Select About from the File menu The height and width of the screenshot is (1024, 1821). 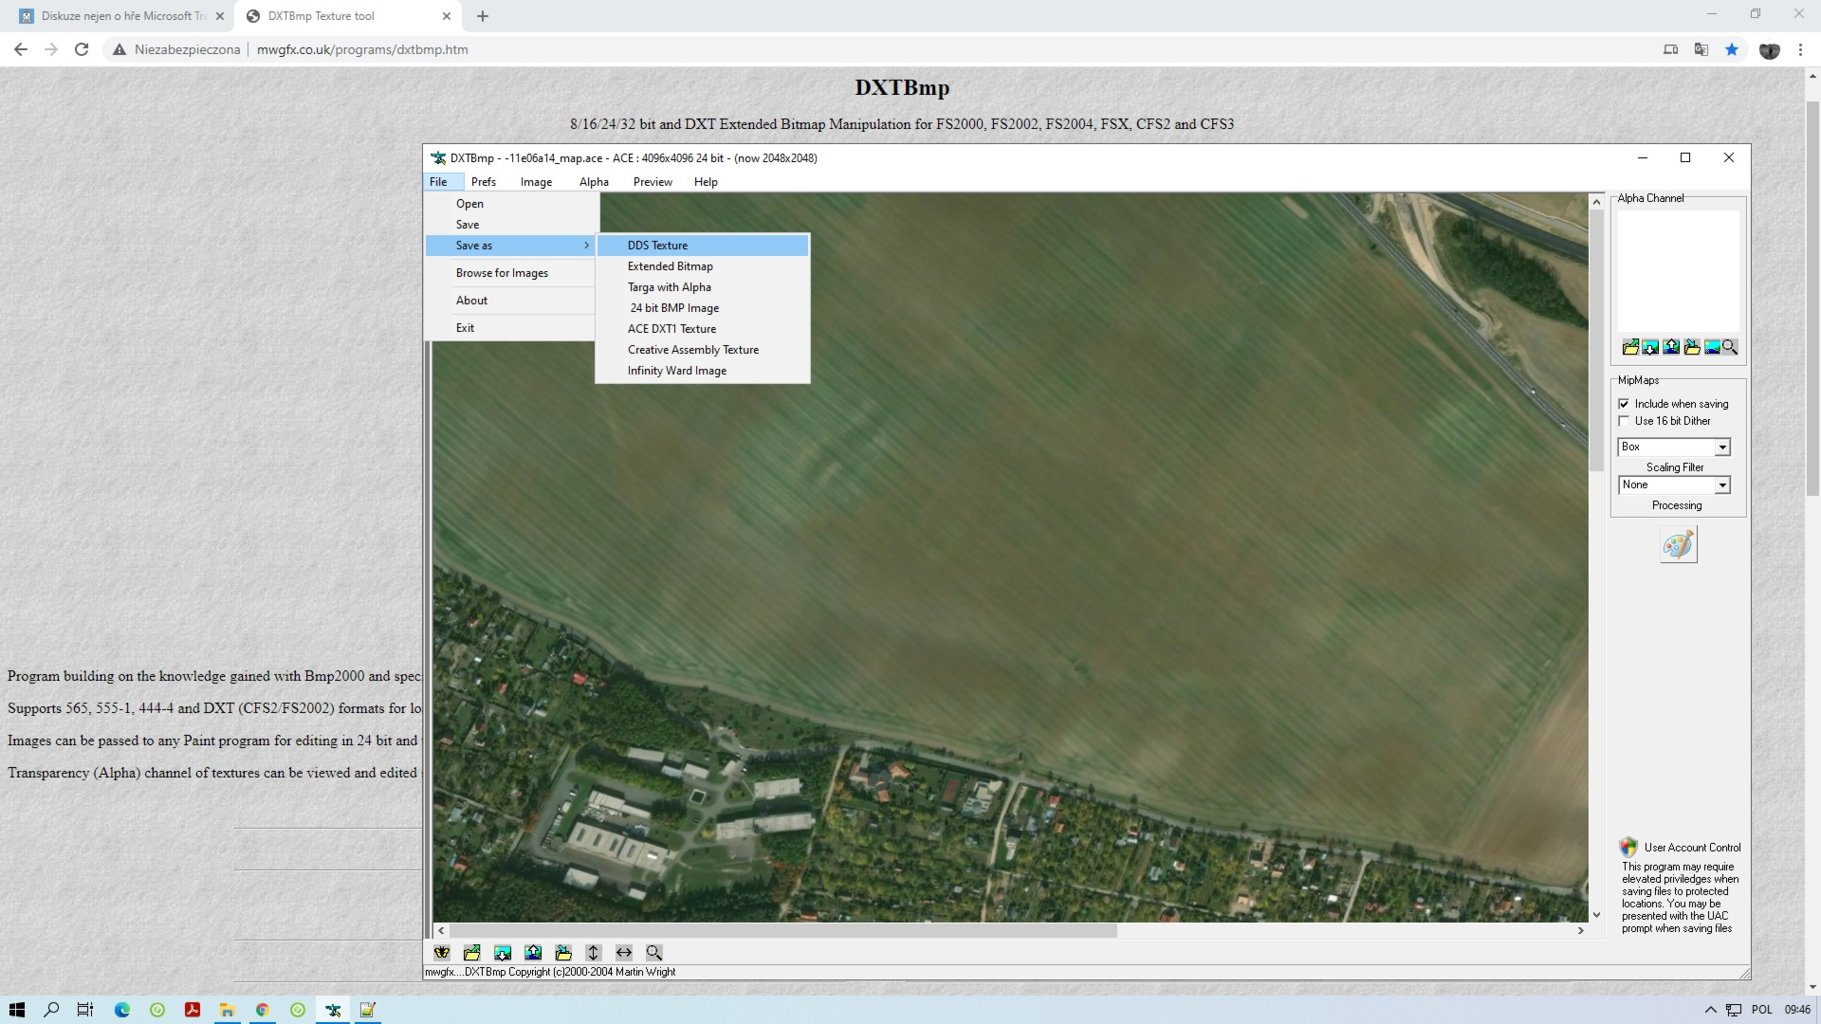point(511,300)
